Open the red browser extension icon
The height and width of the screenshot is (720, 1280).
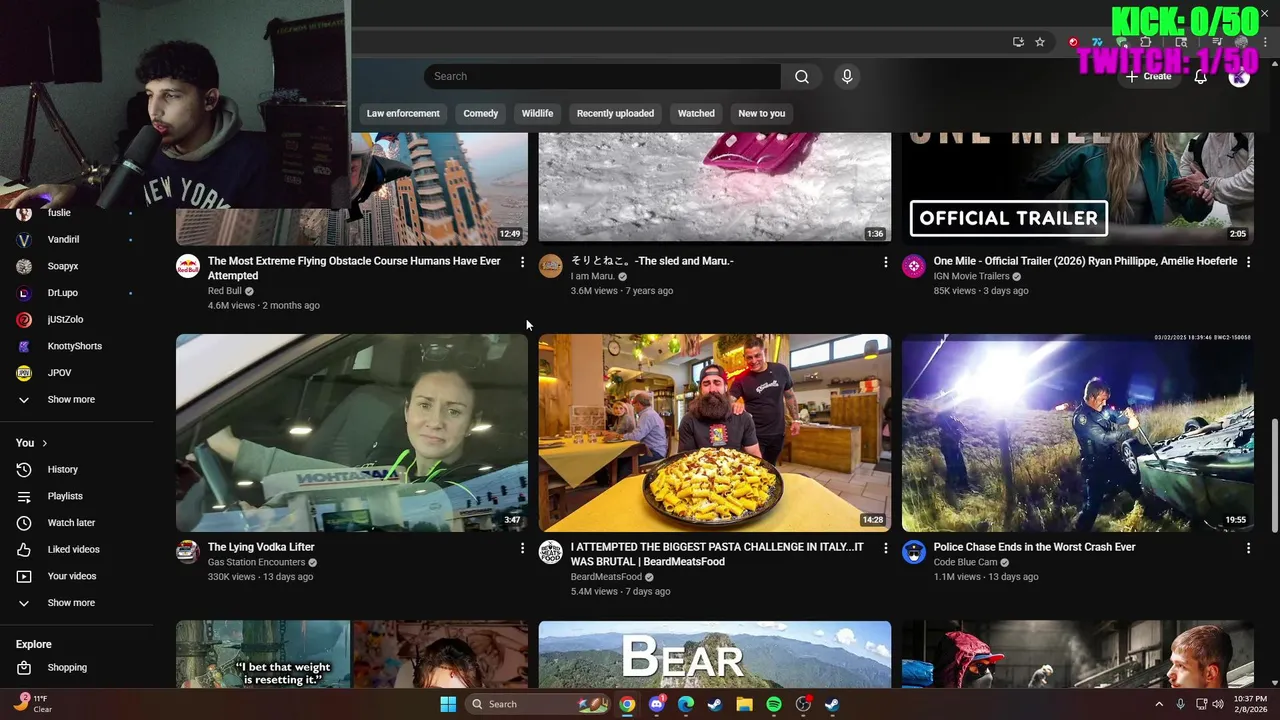1073,42
